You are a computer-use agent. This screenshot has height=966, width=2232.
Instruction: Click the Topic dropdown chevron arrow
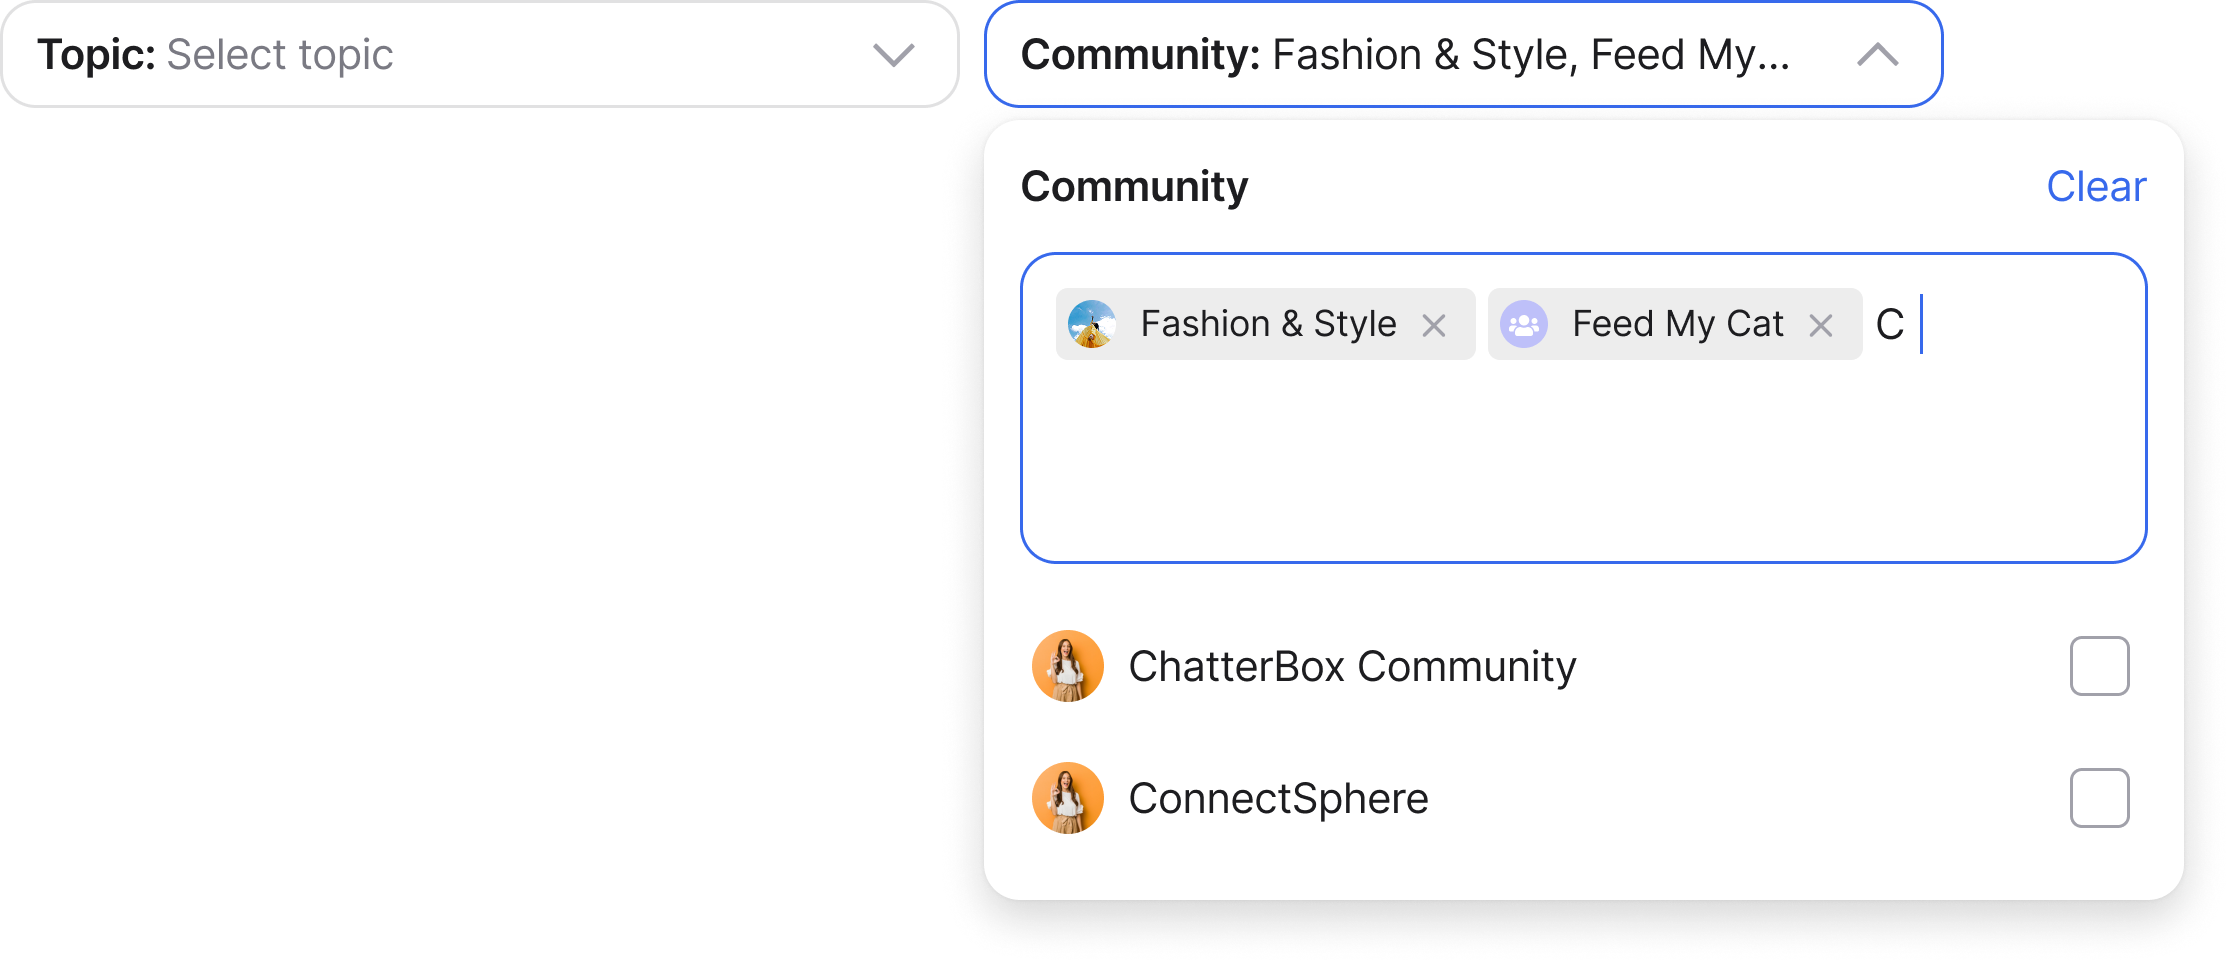[x=893, y=54]
